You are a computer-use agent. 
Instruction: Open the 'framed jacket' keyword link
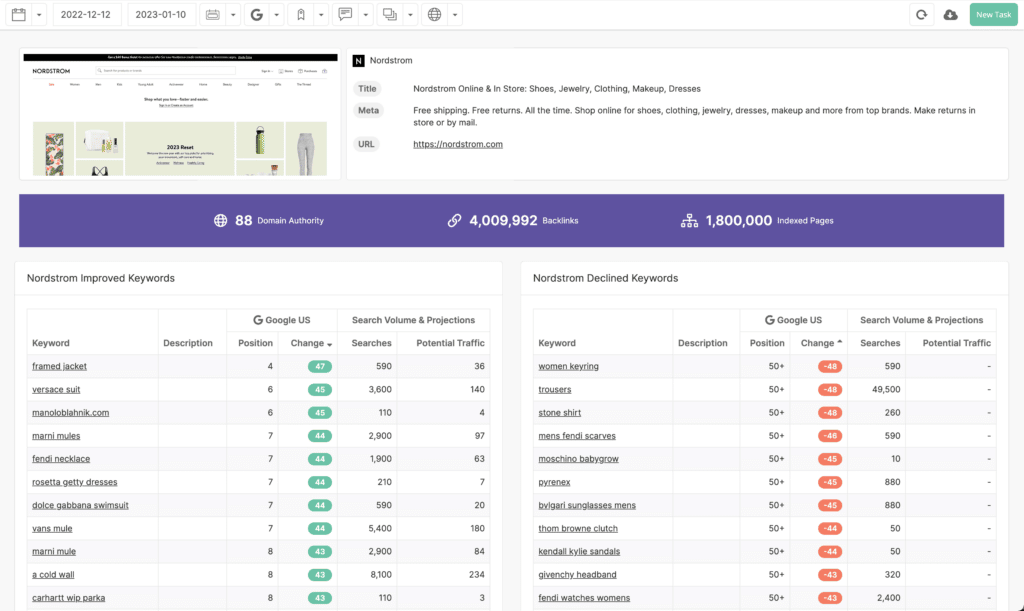tap(59, 366)
